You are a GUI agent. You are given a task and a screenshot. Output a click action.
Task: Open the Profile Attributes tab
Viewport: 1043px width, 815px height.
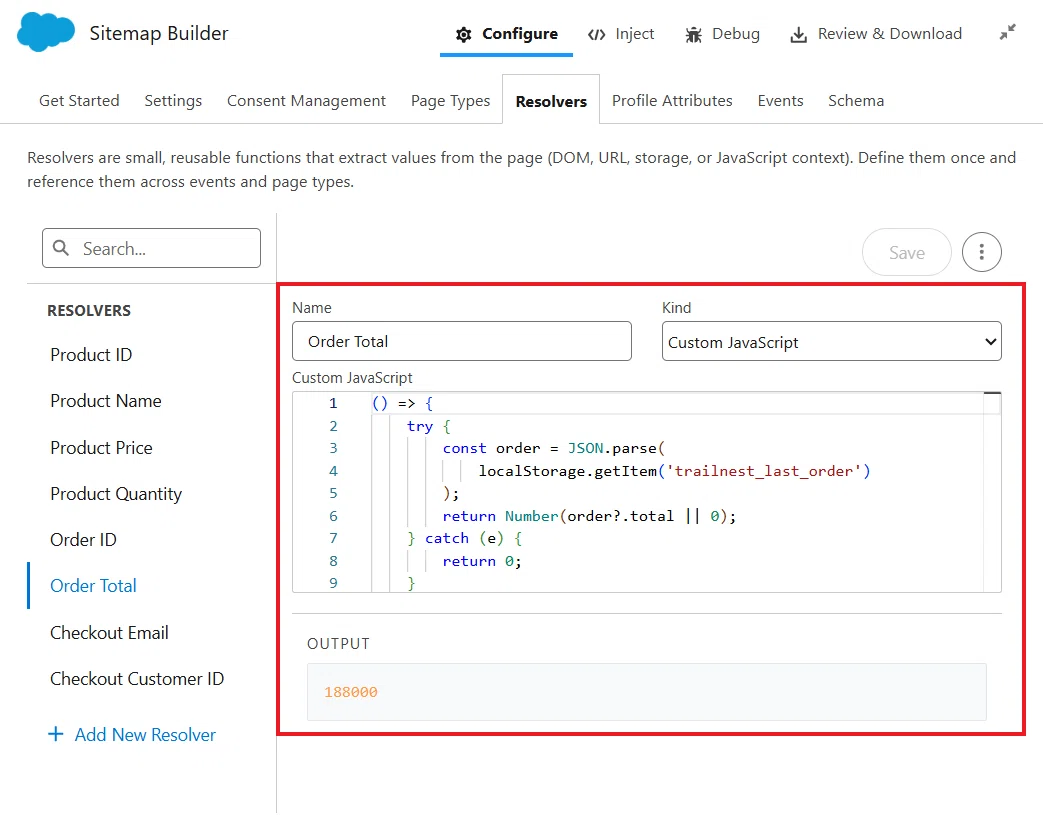(672, 100)
